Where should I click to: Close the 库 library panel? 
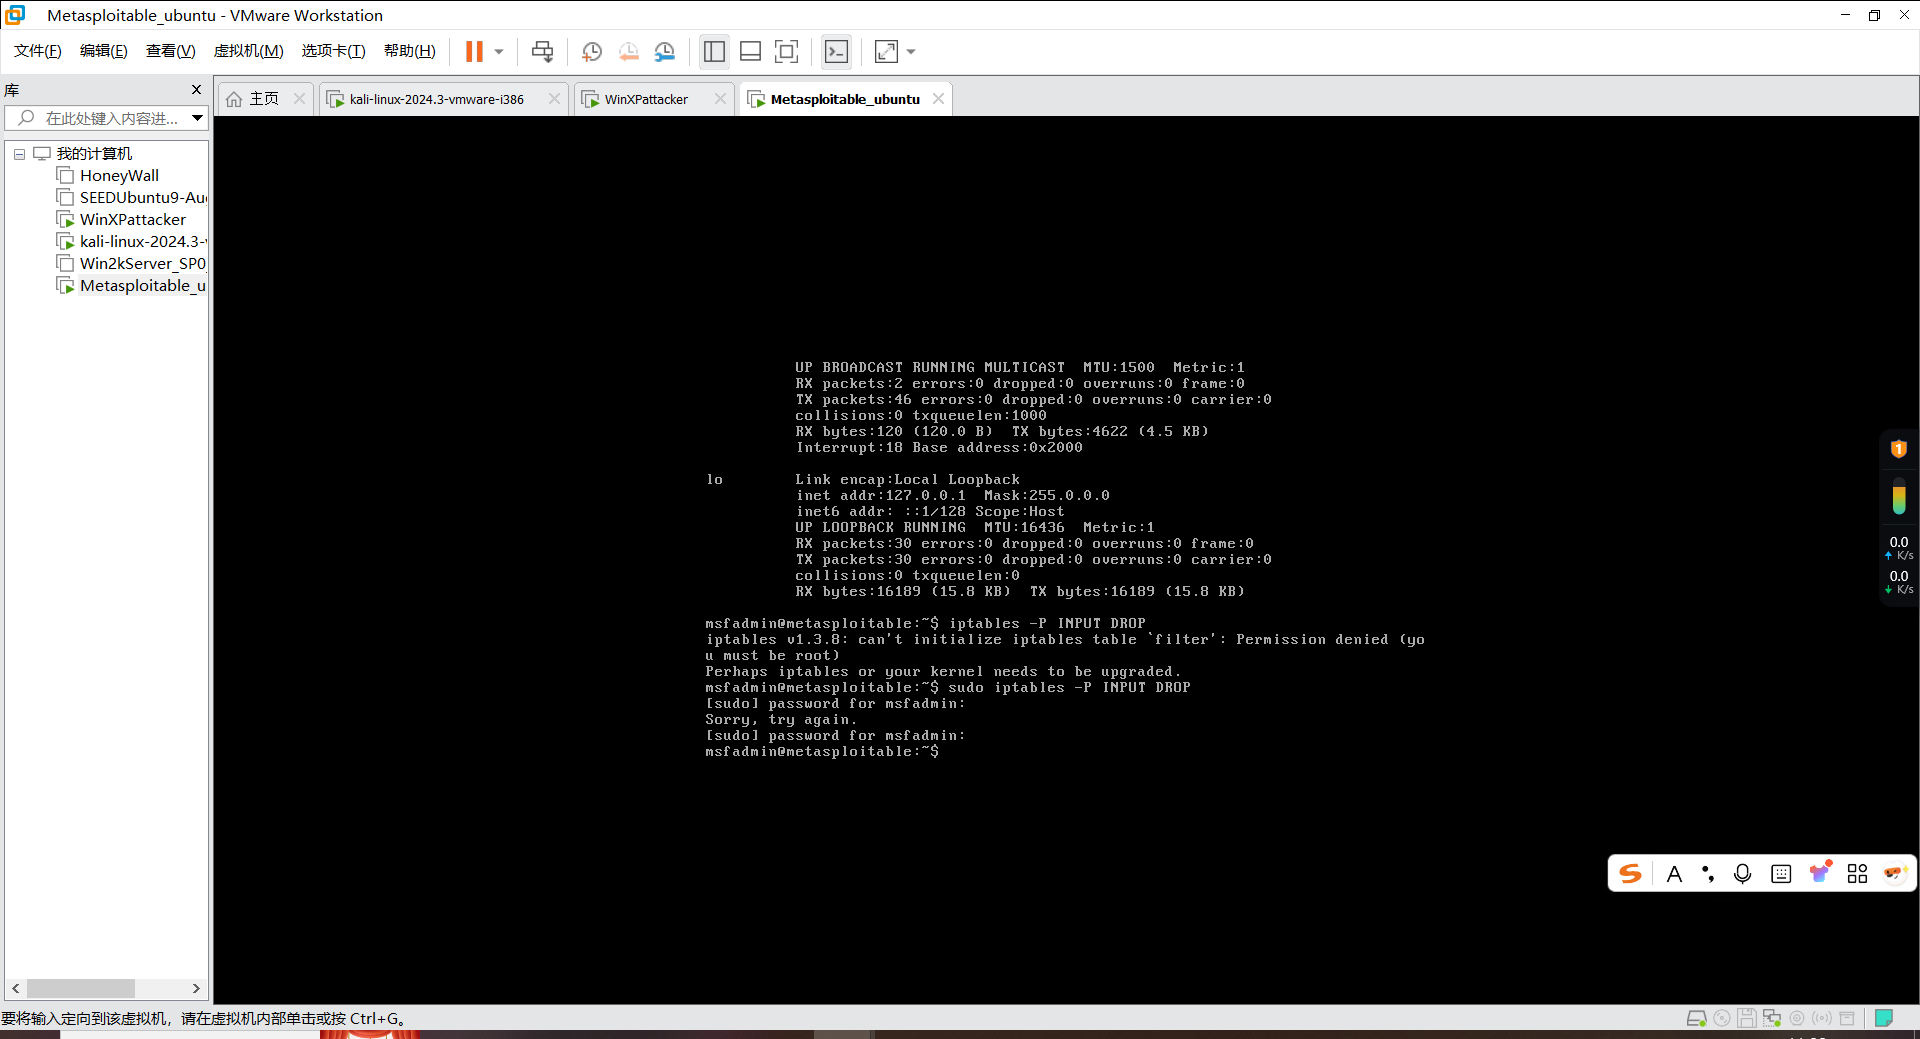point(196,90)
